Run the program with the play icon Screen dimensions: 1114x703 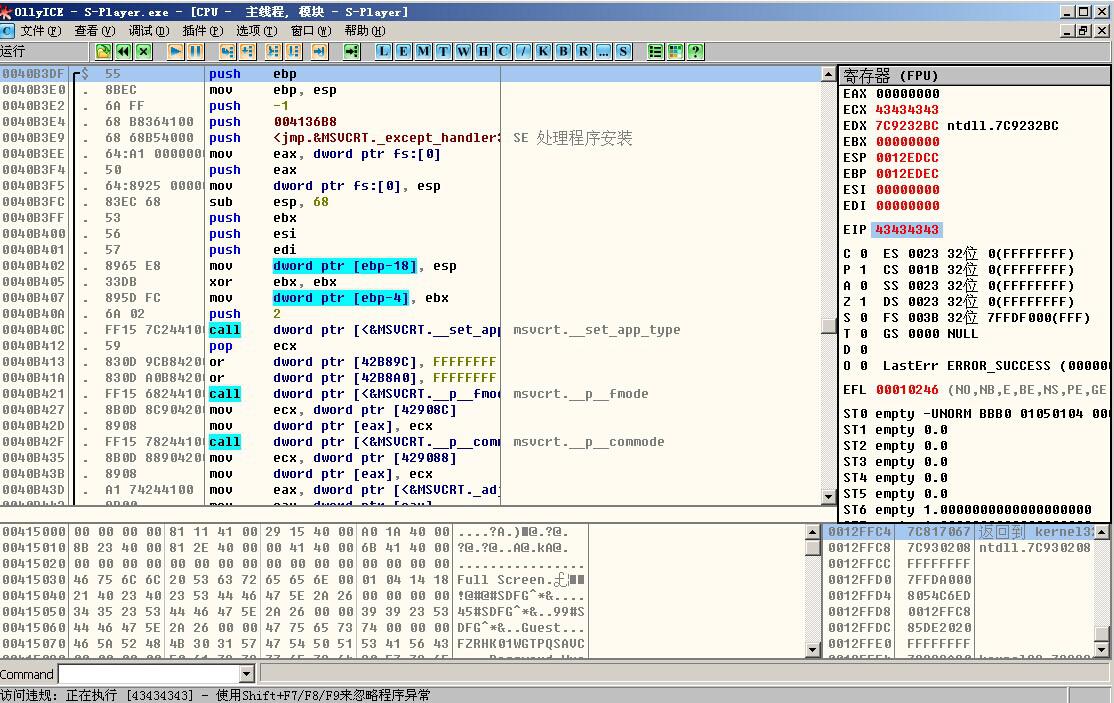[x=175, y=51]
